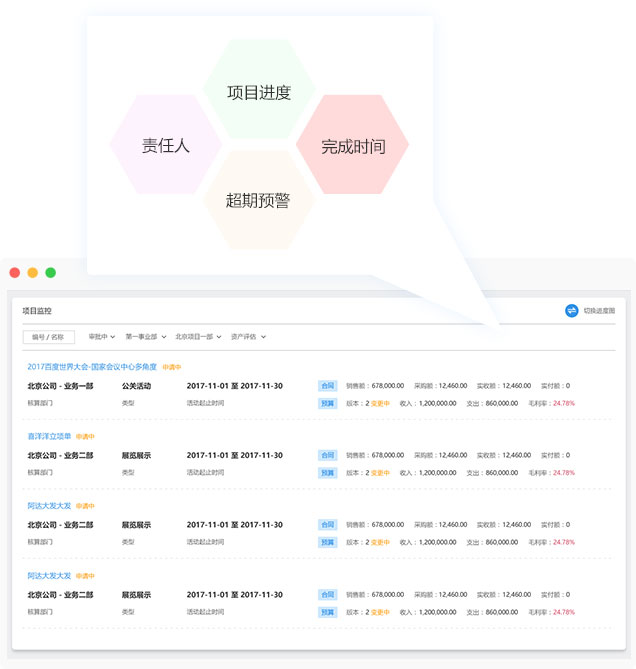Click the green macOS maximize window dot
636x669 pixels.
tap(51, 272)
